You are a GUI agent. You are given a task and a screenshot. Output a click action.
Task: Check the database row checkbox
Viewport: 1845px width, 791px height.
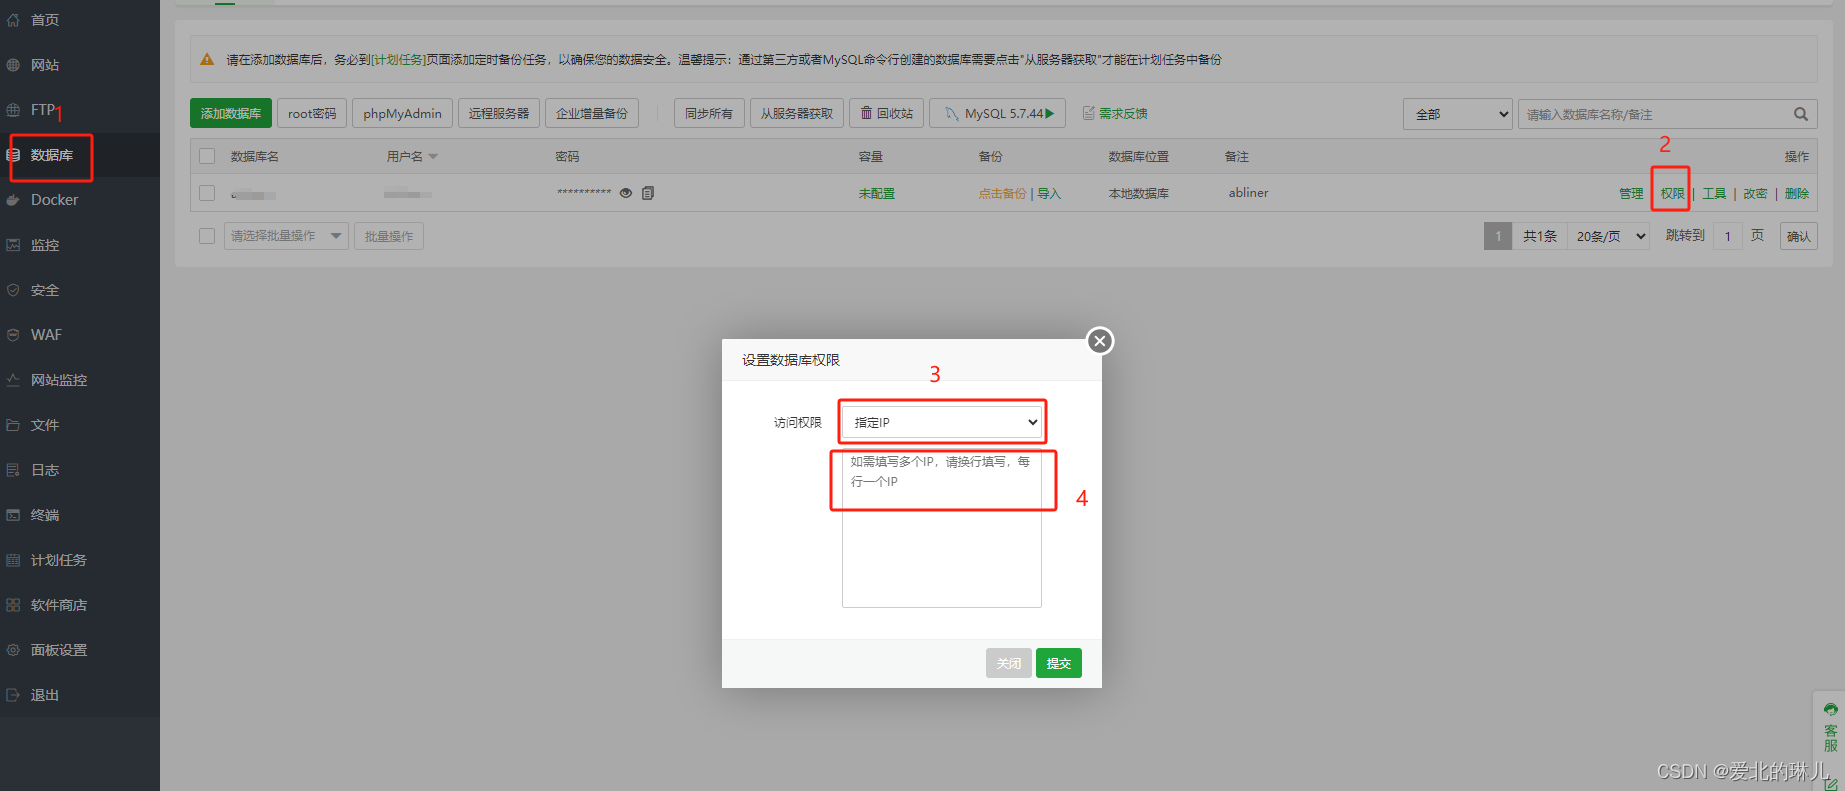coord(207,193)
